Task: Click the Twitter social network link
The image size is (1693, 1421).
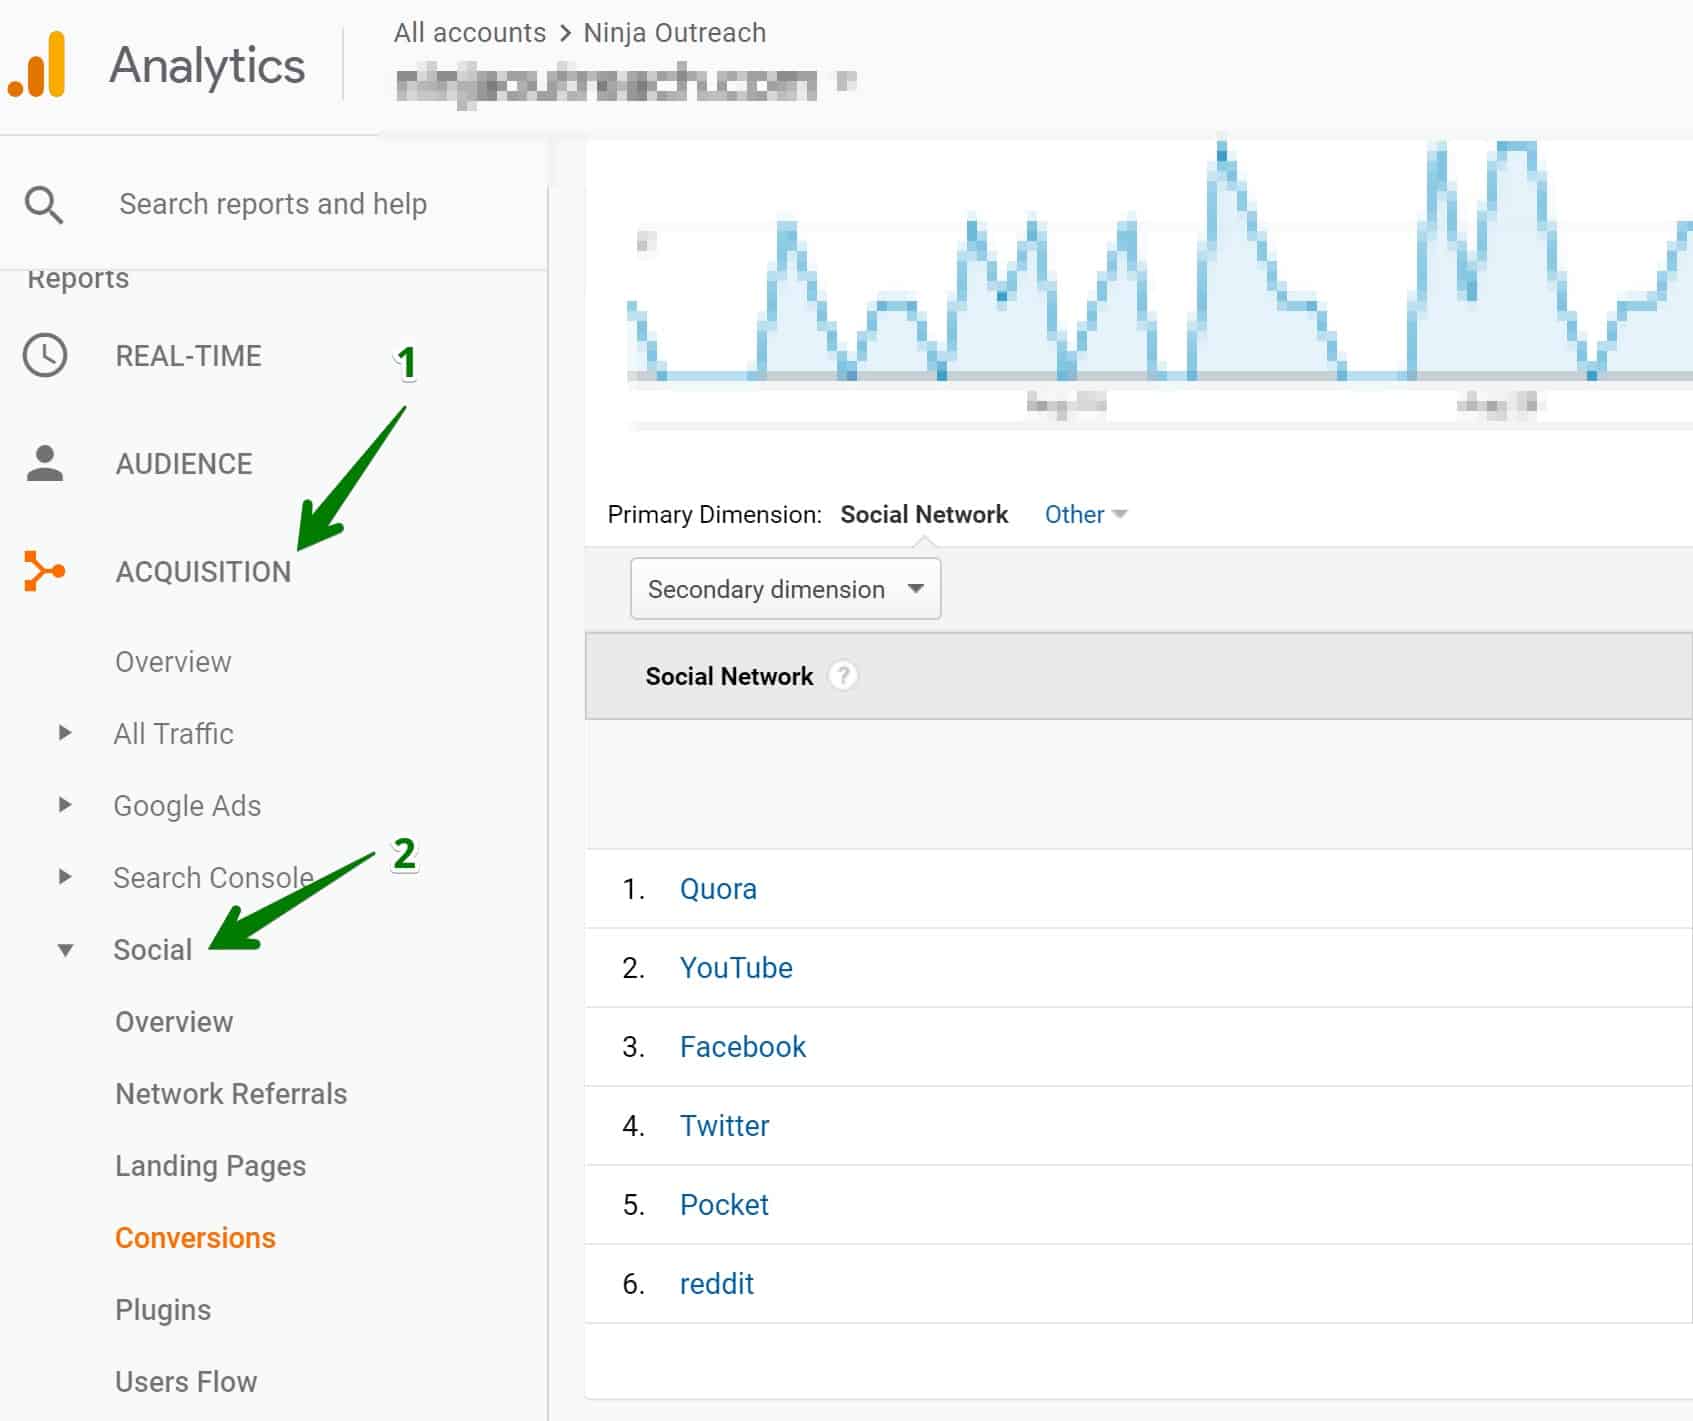Action: click(724, 1126)
